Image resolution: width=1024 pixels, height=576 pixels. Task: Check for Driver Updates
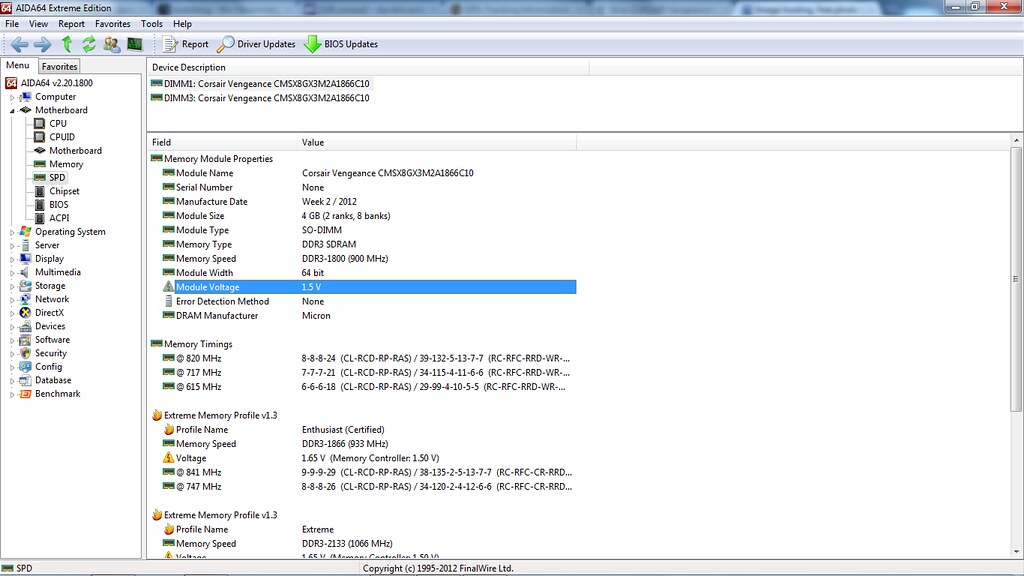tap(256, 44)
